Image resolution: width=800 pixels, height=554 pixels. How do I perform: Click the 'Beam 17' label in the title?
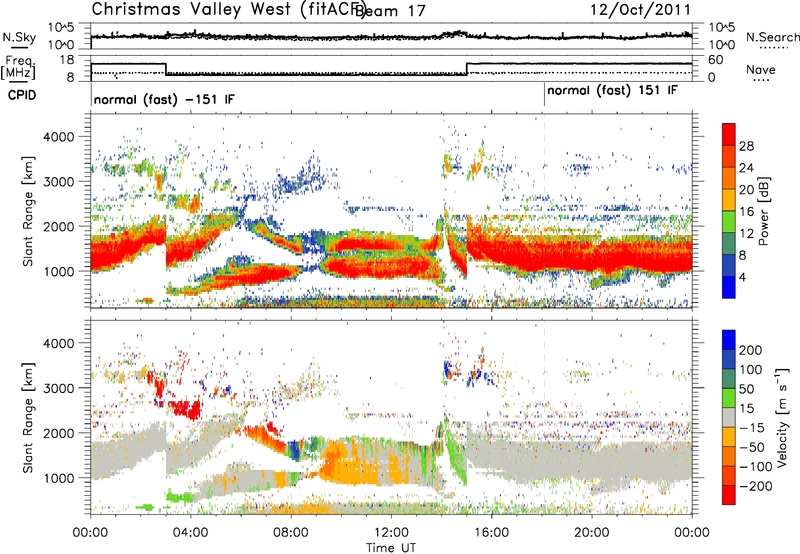390,11
